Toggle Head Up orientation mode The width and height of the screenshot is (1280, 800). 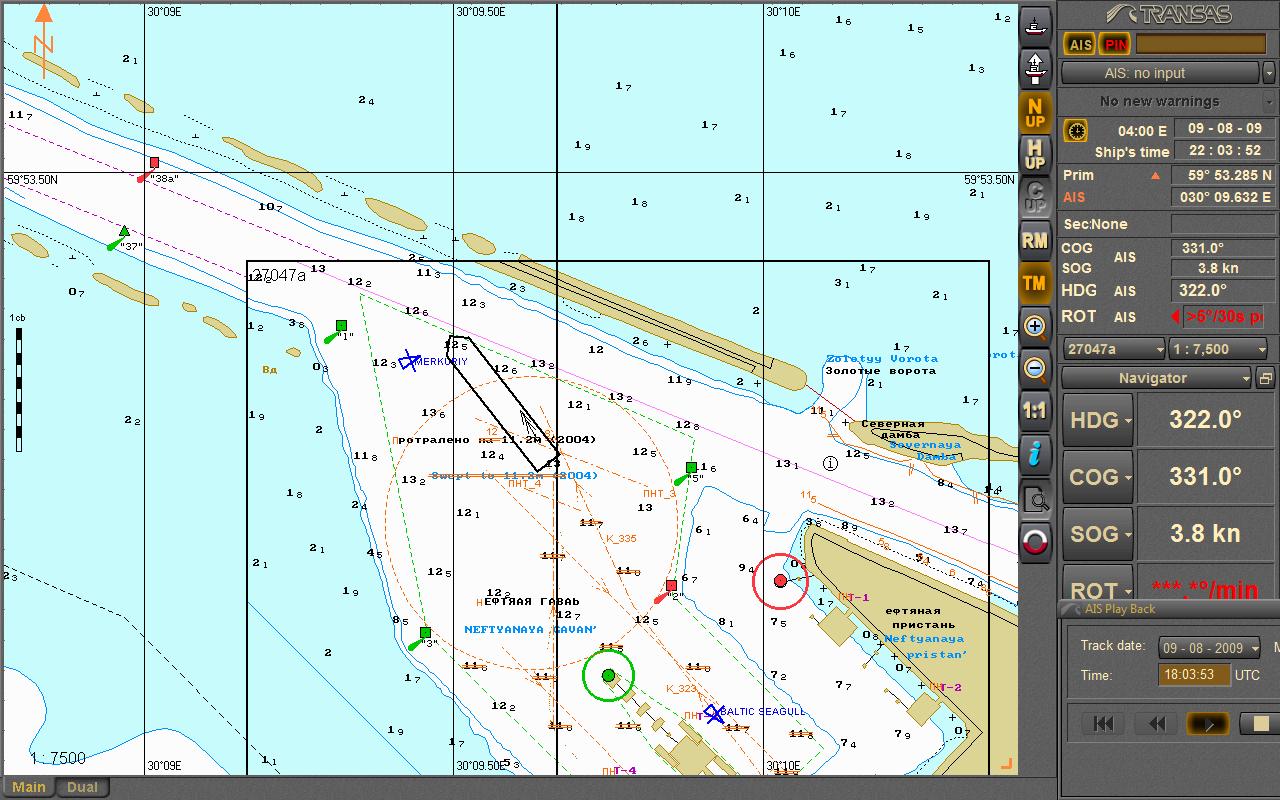point(1035,155)
